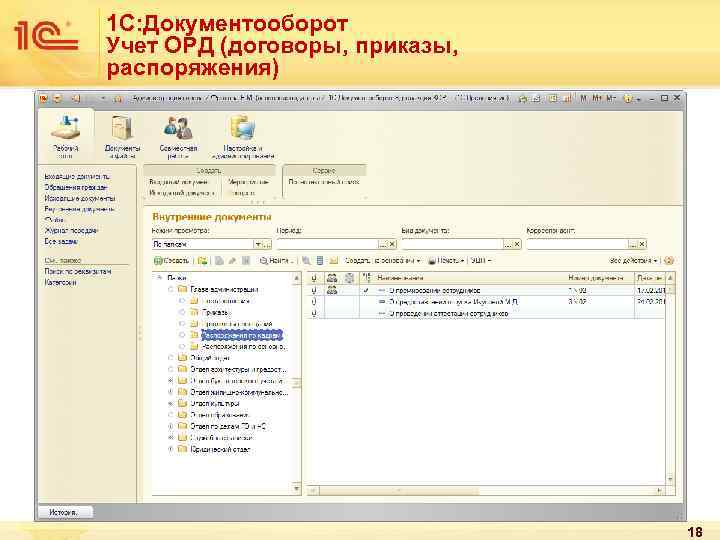Click the История button at bottom
Screen dimensions: 720x540
coord(64,512)
